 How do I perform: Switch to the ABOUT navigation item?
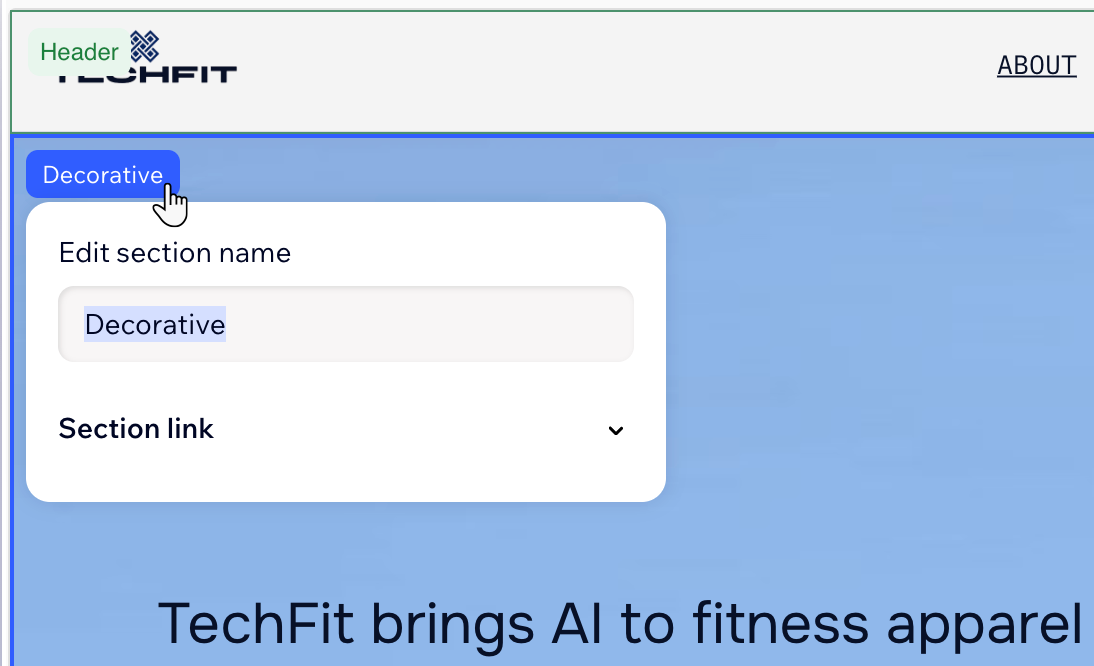[1037, 65]
